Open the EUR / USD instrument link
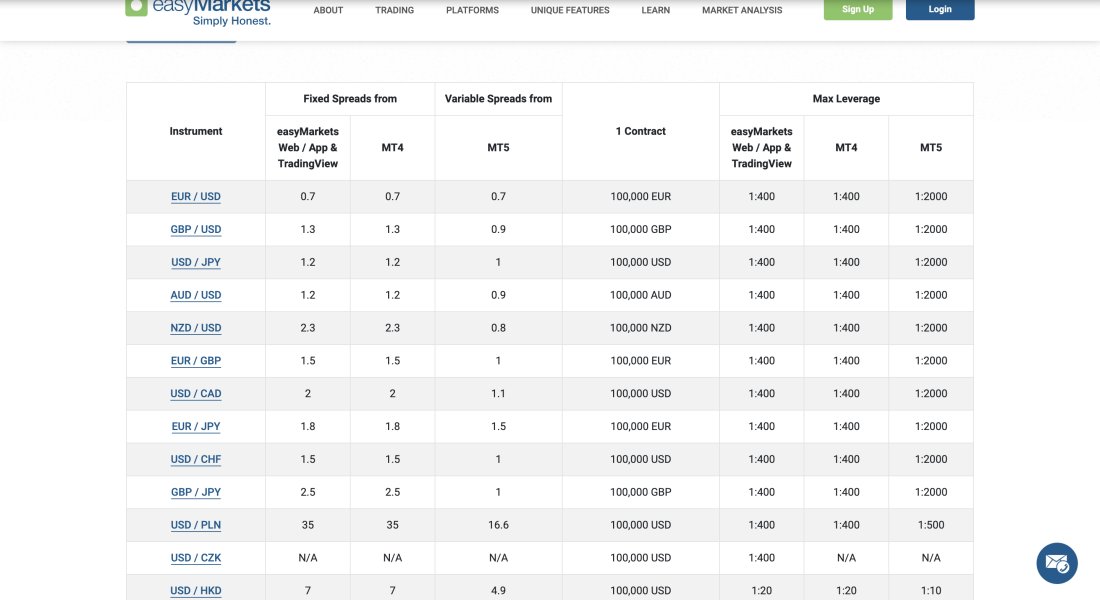Screen dimensions: 1100x600 pos(196,197)
